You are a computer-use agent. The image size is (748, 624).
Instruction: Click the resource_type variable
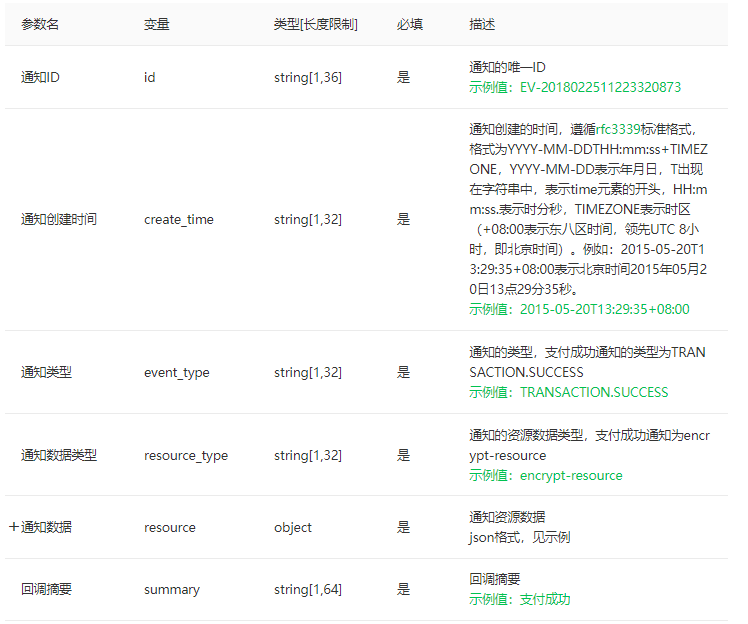click(186, 456)
